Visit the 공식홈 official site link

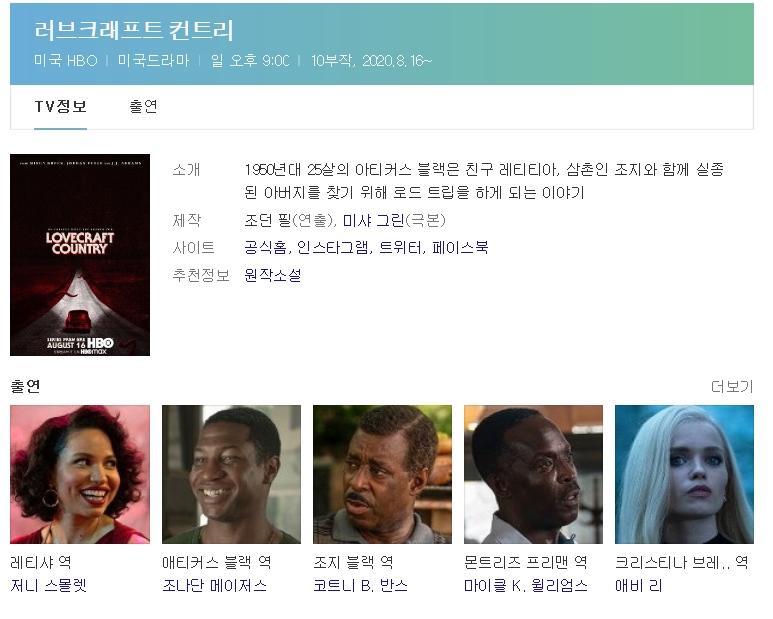coord(266,248)
